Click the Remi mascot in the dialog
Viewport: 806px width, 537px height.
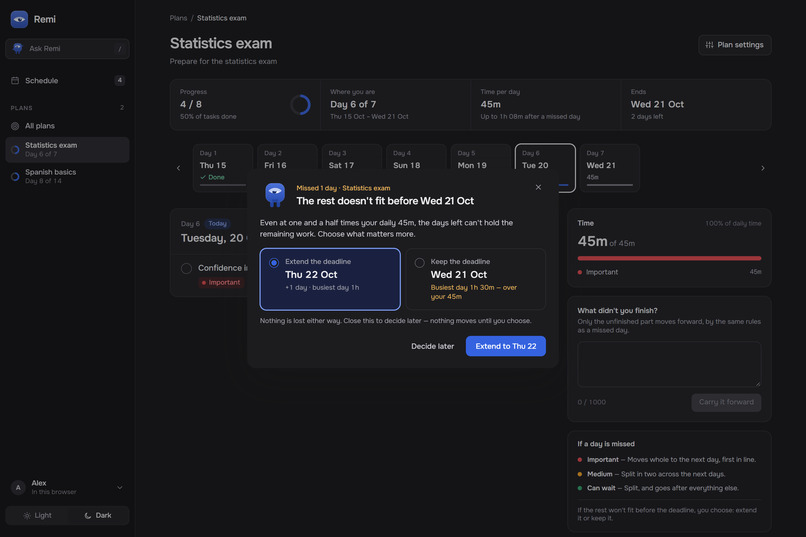275,195
